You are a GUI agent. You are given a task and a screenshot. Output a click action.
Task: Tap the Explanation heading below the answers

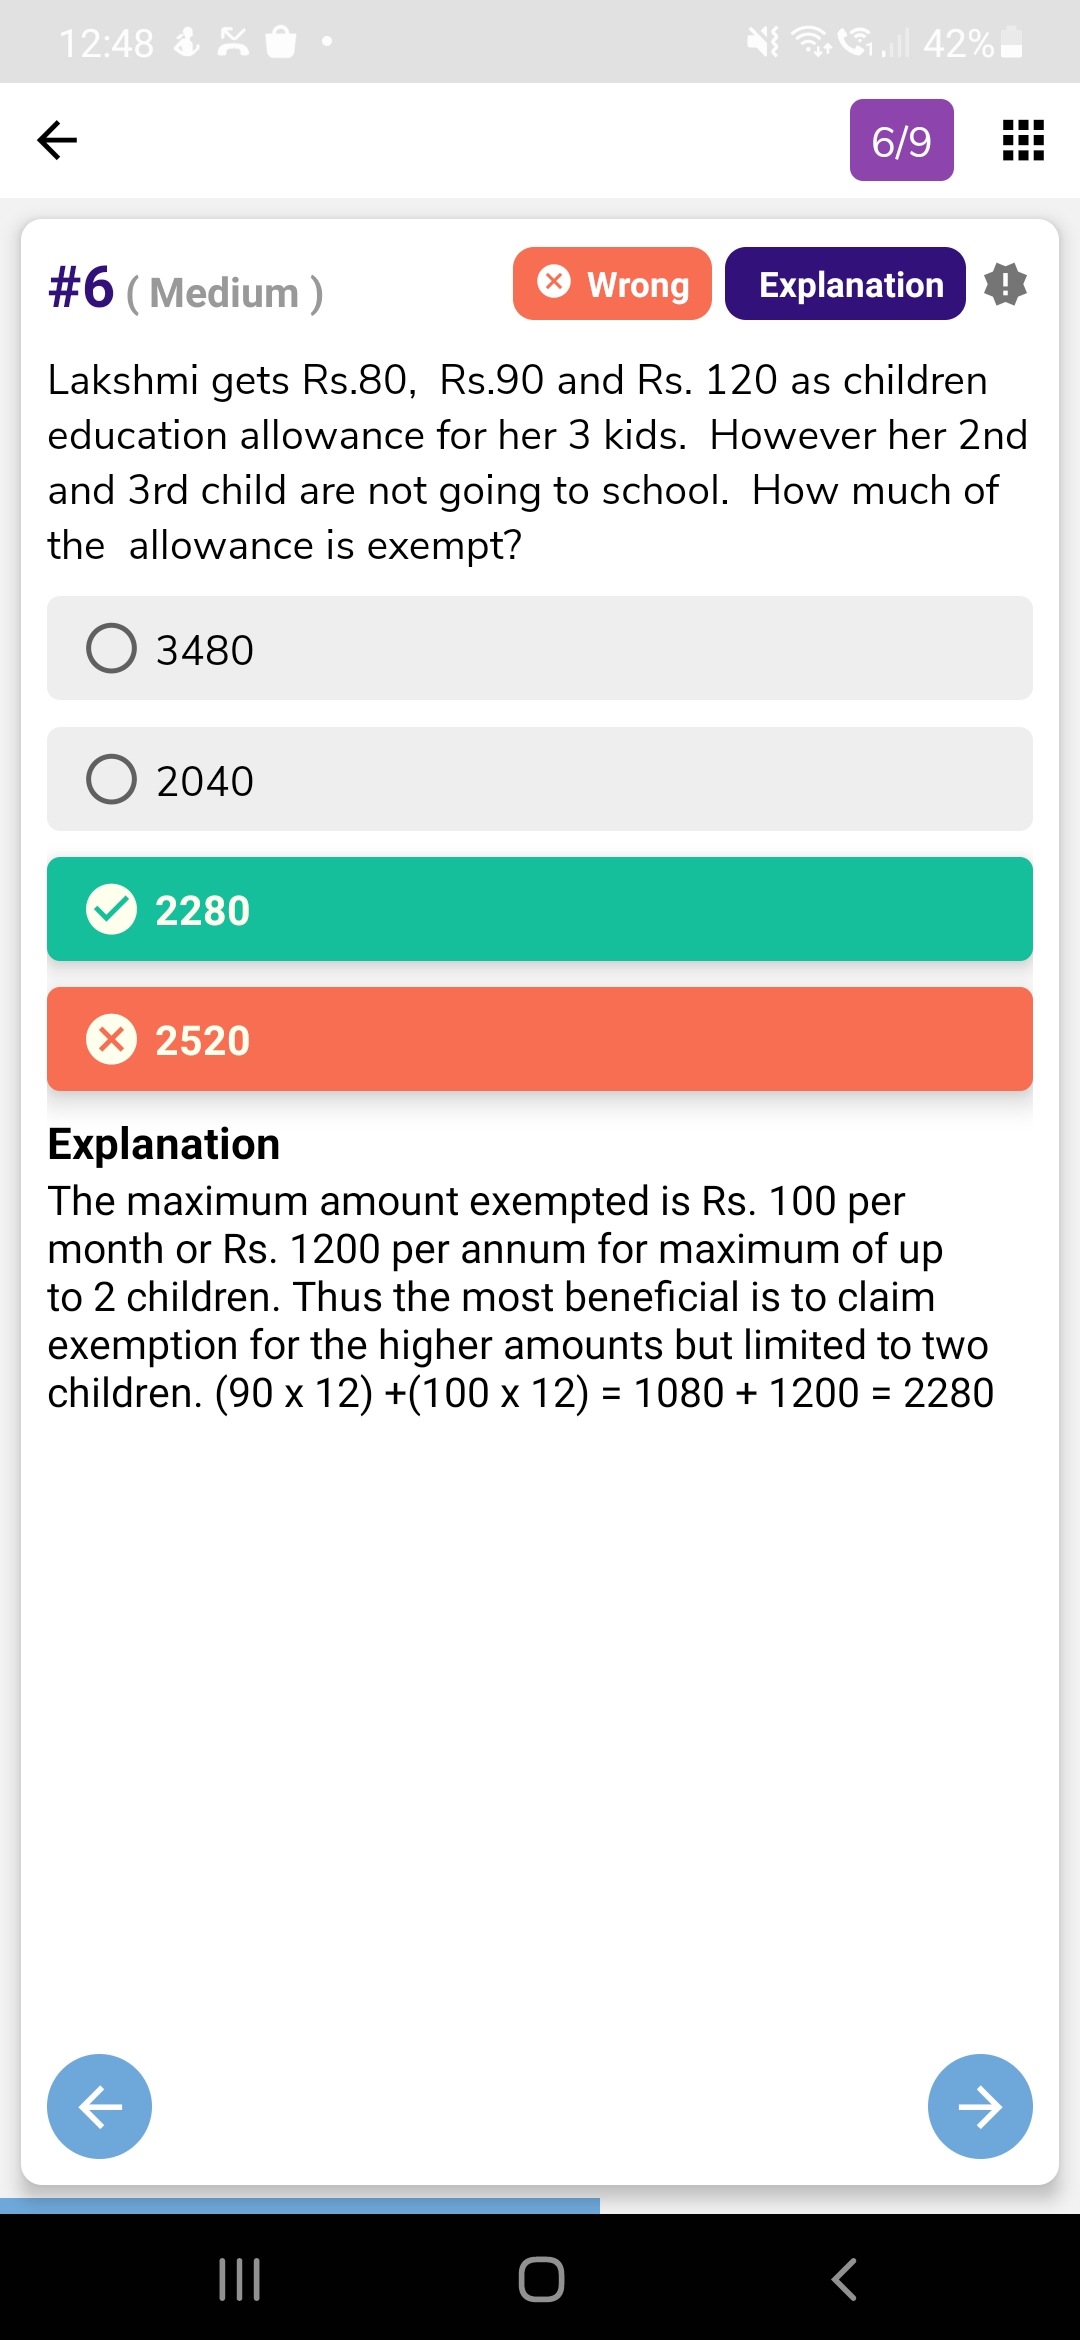point(164,1144)
